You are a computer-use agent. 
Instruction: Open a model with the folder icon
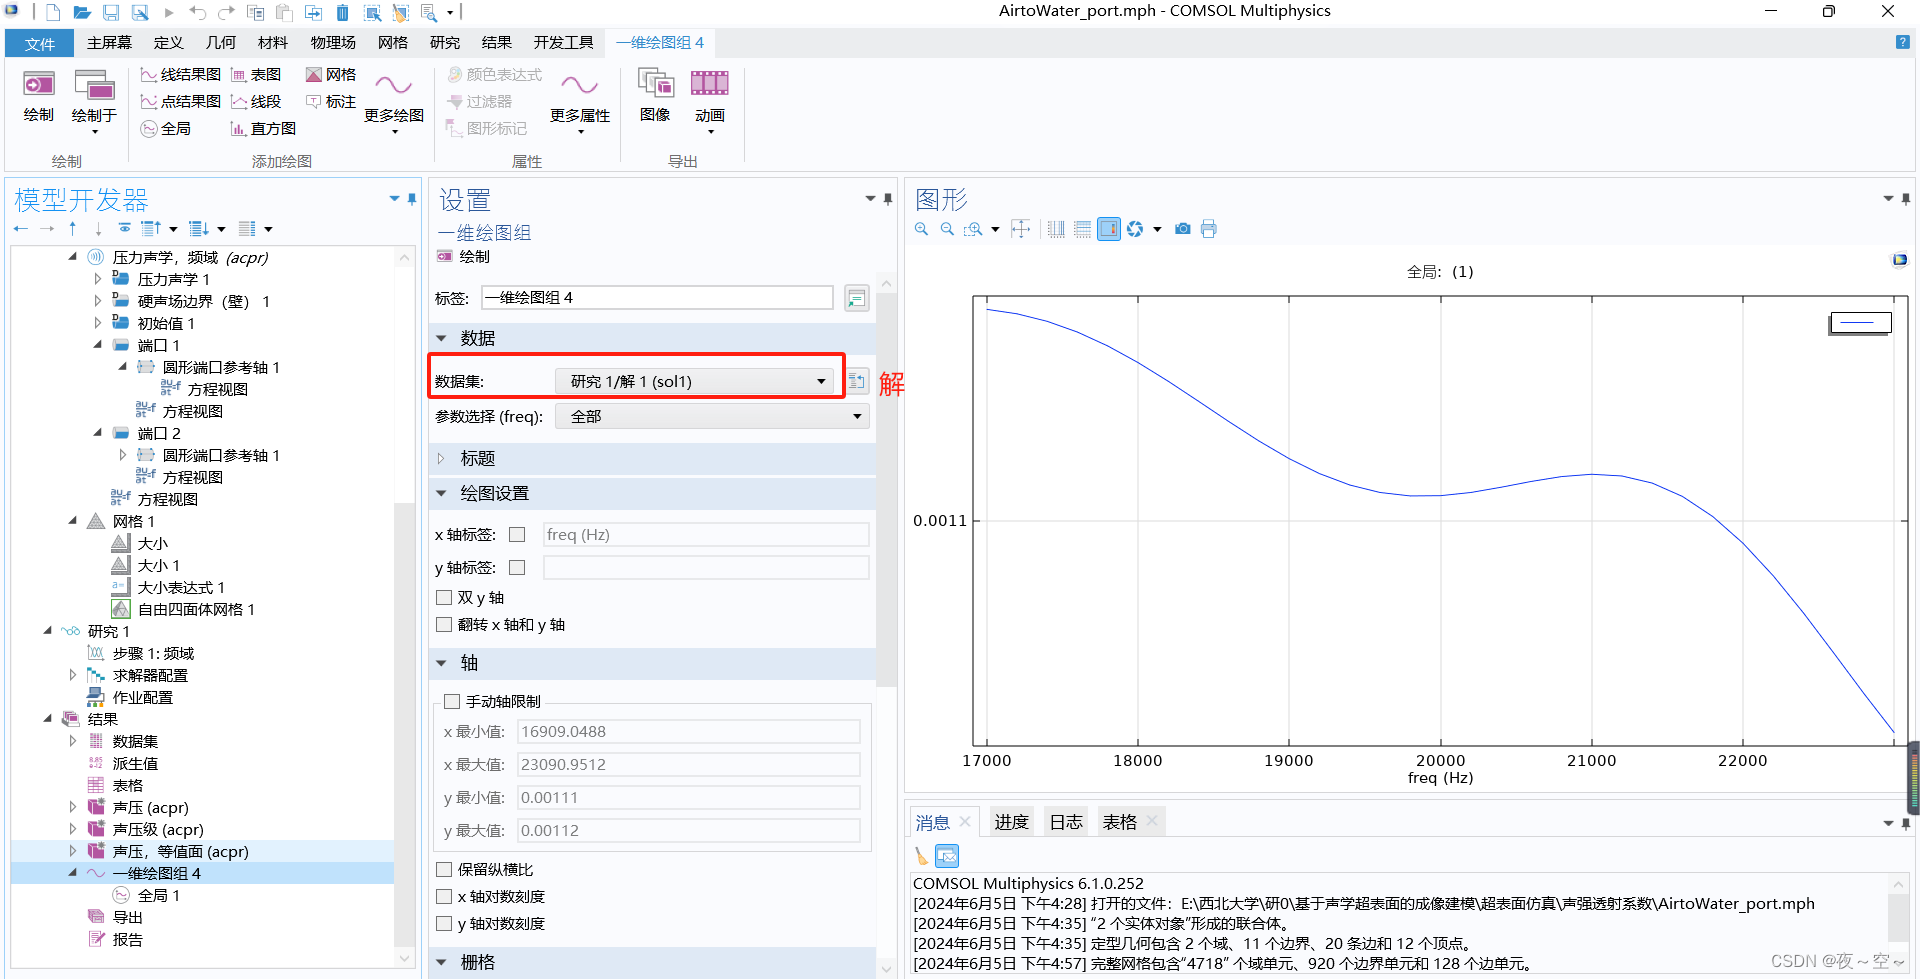coord(82,12)
